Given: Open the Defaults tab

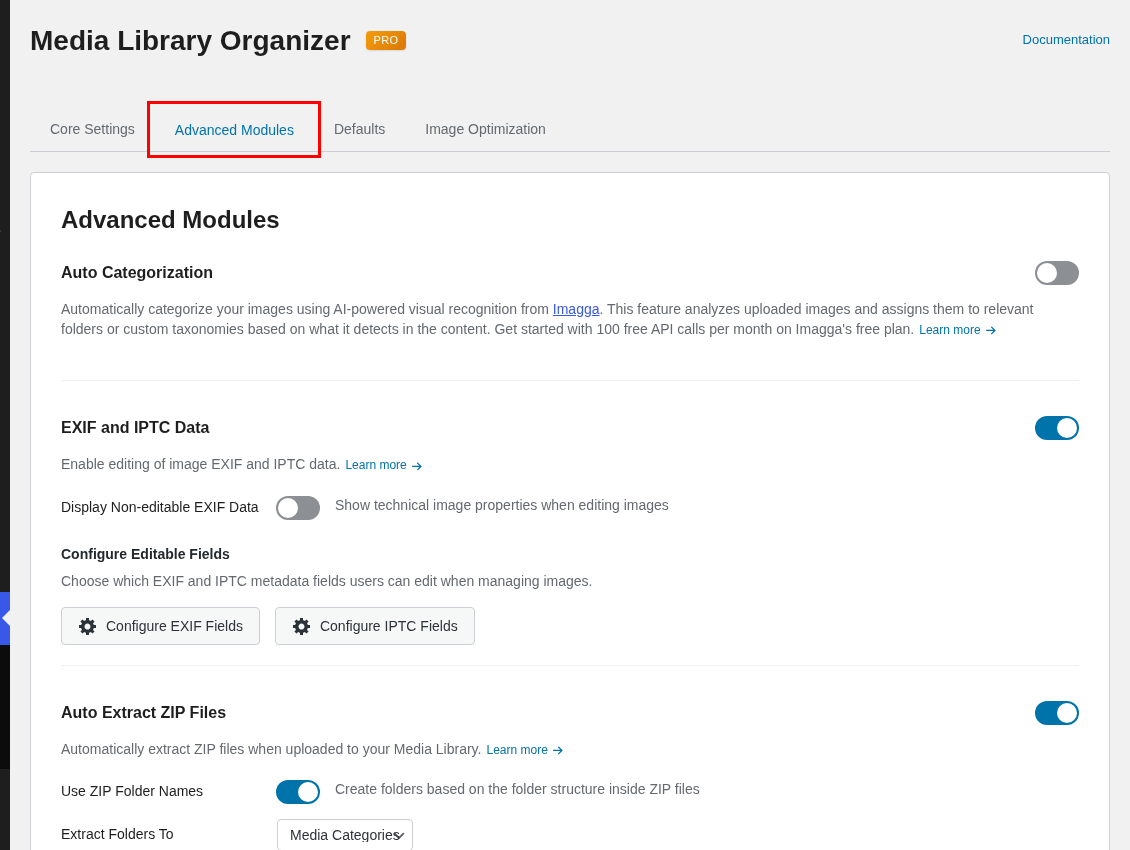Looking at the screenshot, I should 359,129.
